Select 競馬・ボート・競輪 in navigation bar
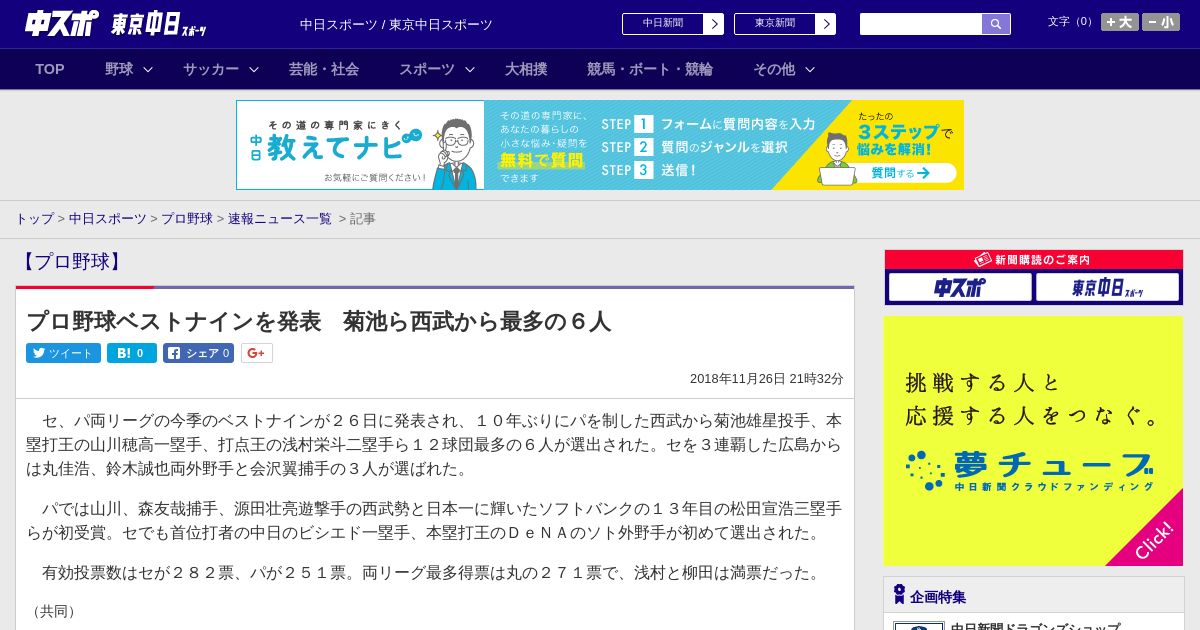Viewport: 1200px width, 630px height. (x=650, y=69)
